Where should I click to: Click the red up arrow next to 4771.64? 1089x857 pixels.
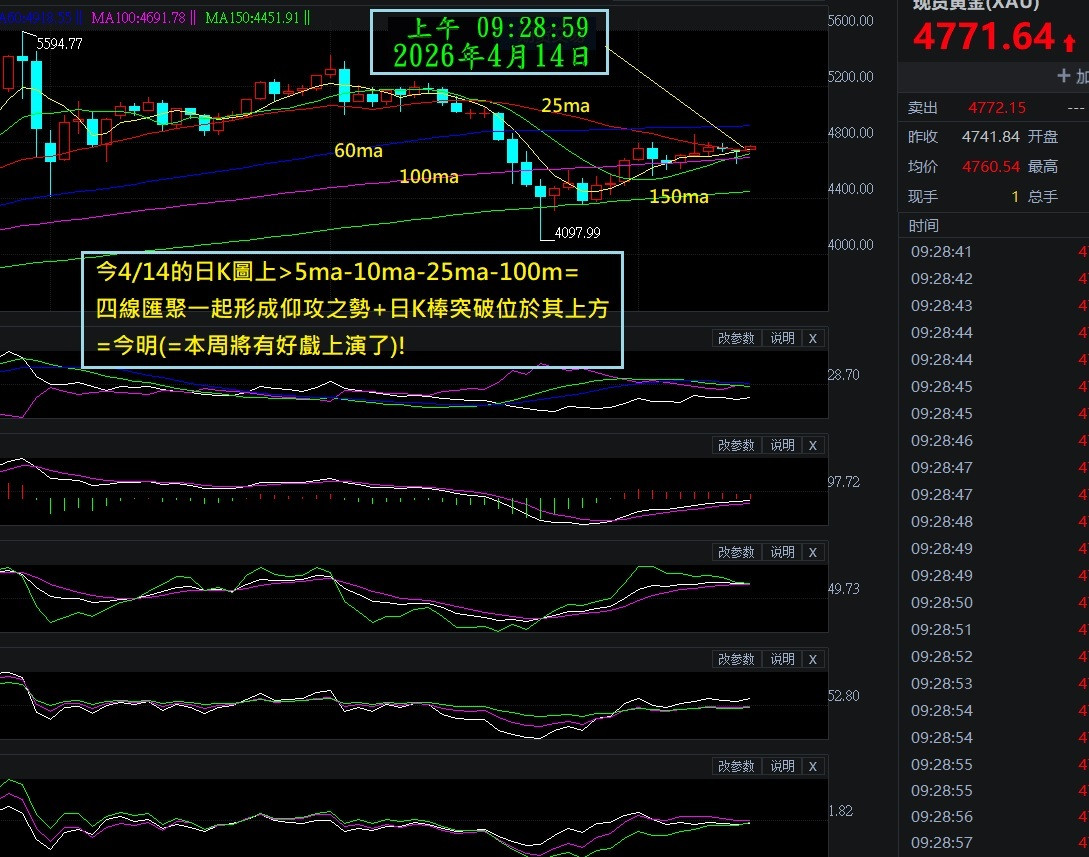1070,41
